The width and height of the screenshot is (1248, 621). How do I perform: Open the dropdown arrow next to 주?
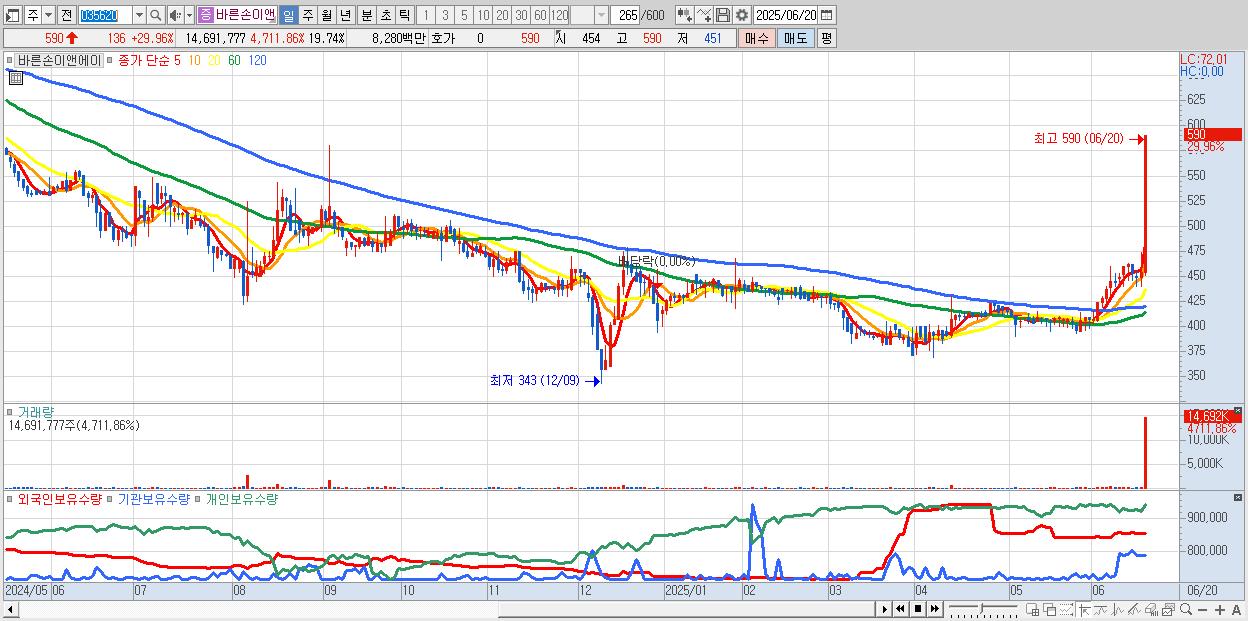pos(49,15)
